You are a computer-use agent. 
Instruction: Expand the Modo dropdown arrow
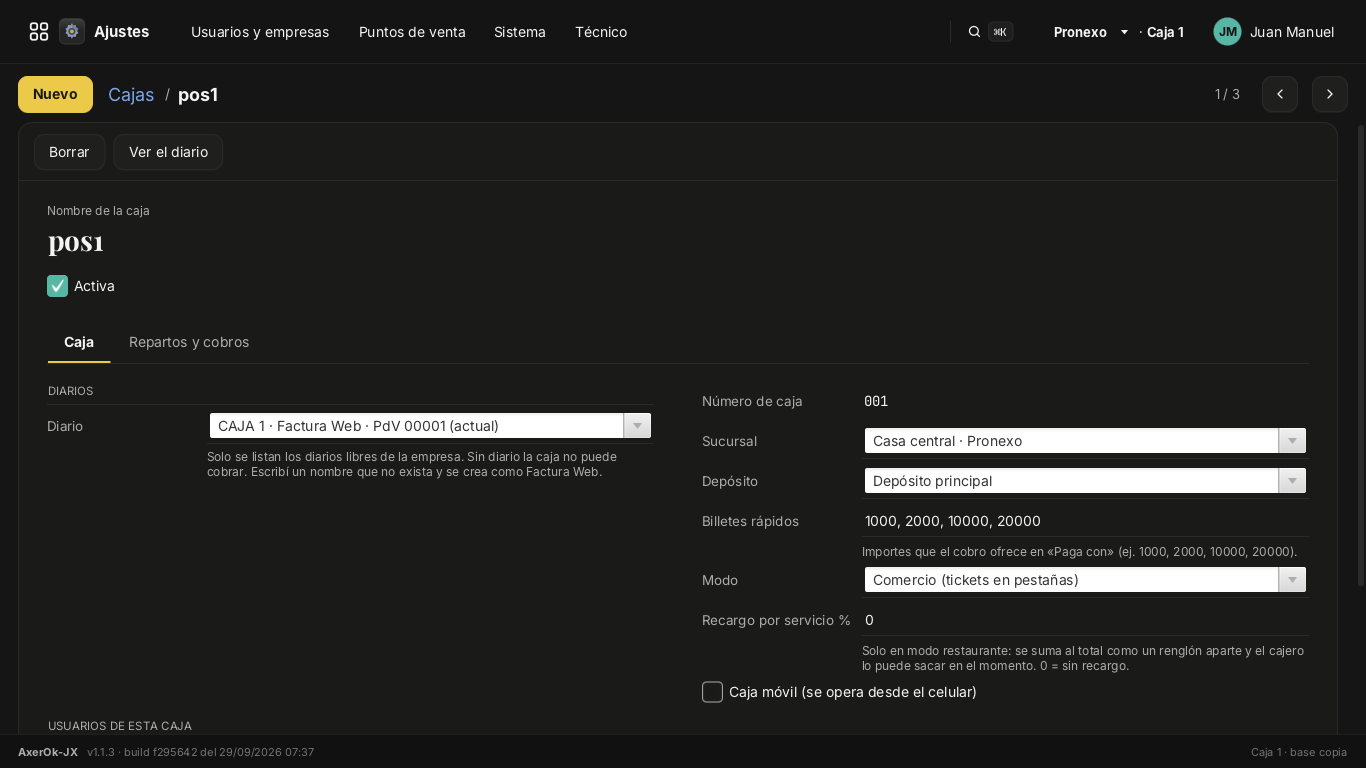pos(1292,580)
